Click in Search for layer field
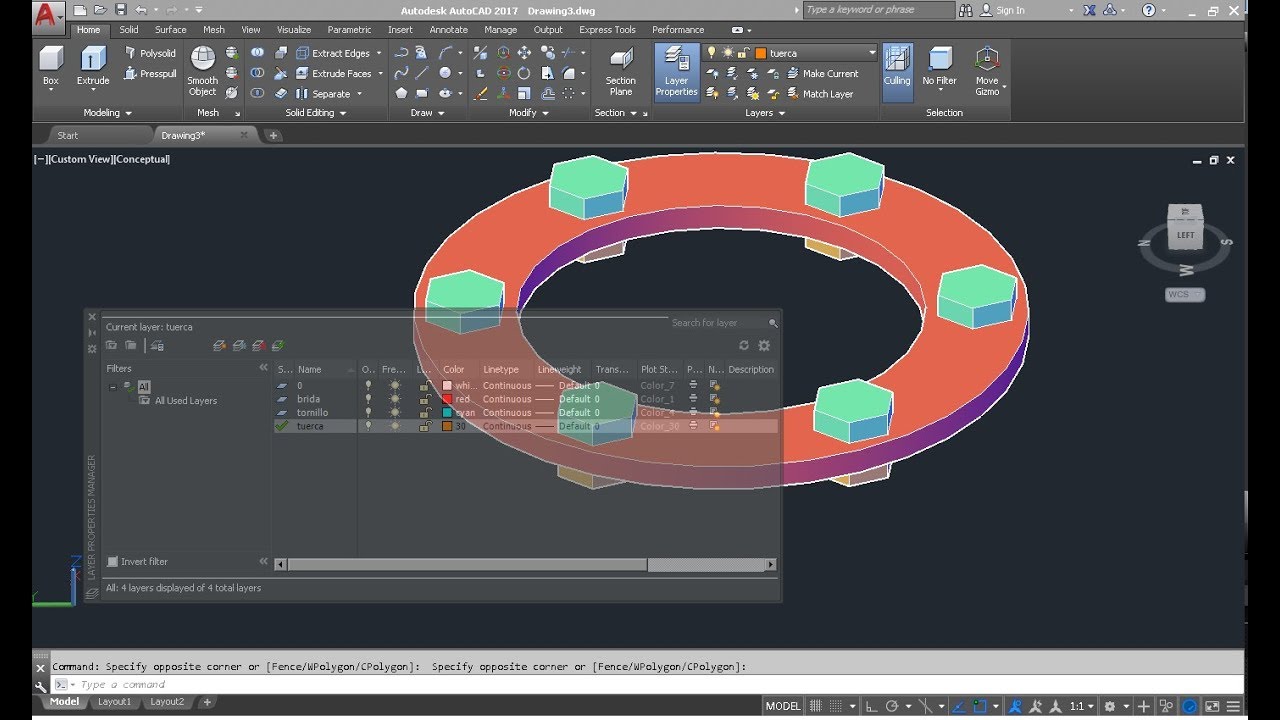 (x=718, y=323)
